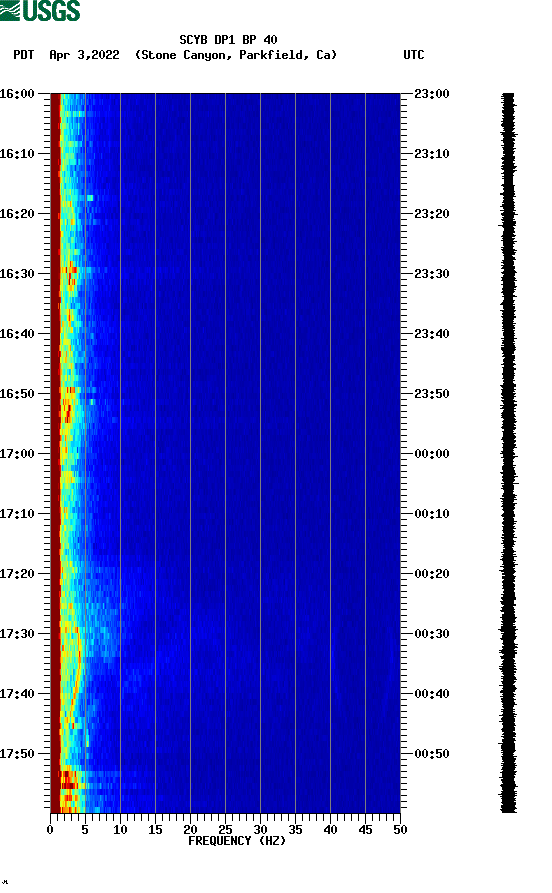Click the '16:10' PDT time label
The image size is (552, 893).
pos(17,154)
